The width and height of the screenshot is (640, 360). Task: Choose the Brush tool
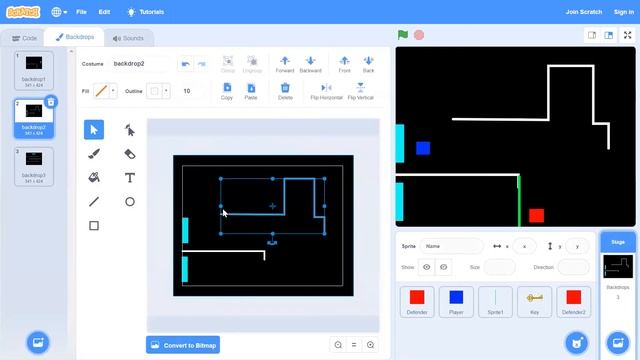(x=94, y=154)
